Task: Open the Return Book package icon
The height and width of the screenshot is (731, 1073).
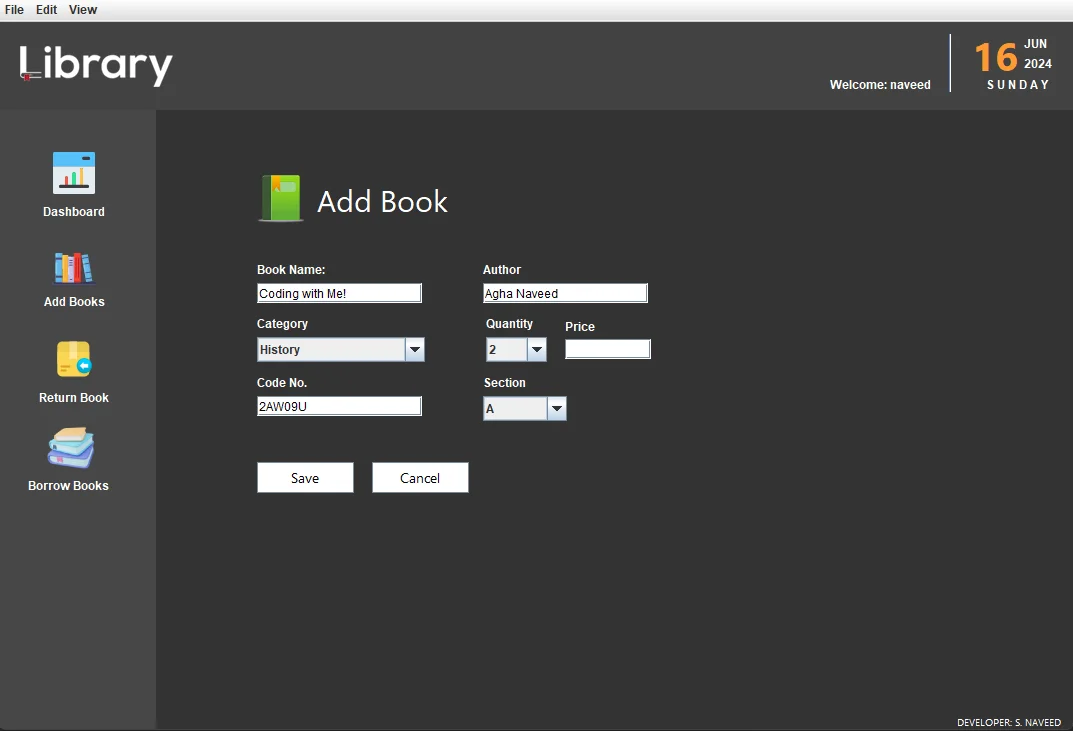Action: (x=74, y=359)
